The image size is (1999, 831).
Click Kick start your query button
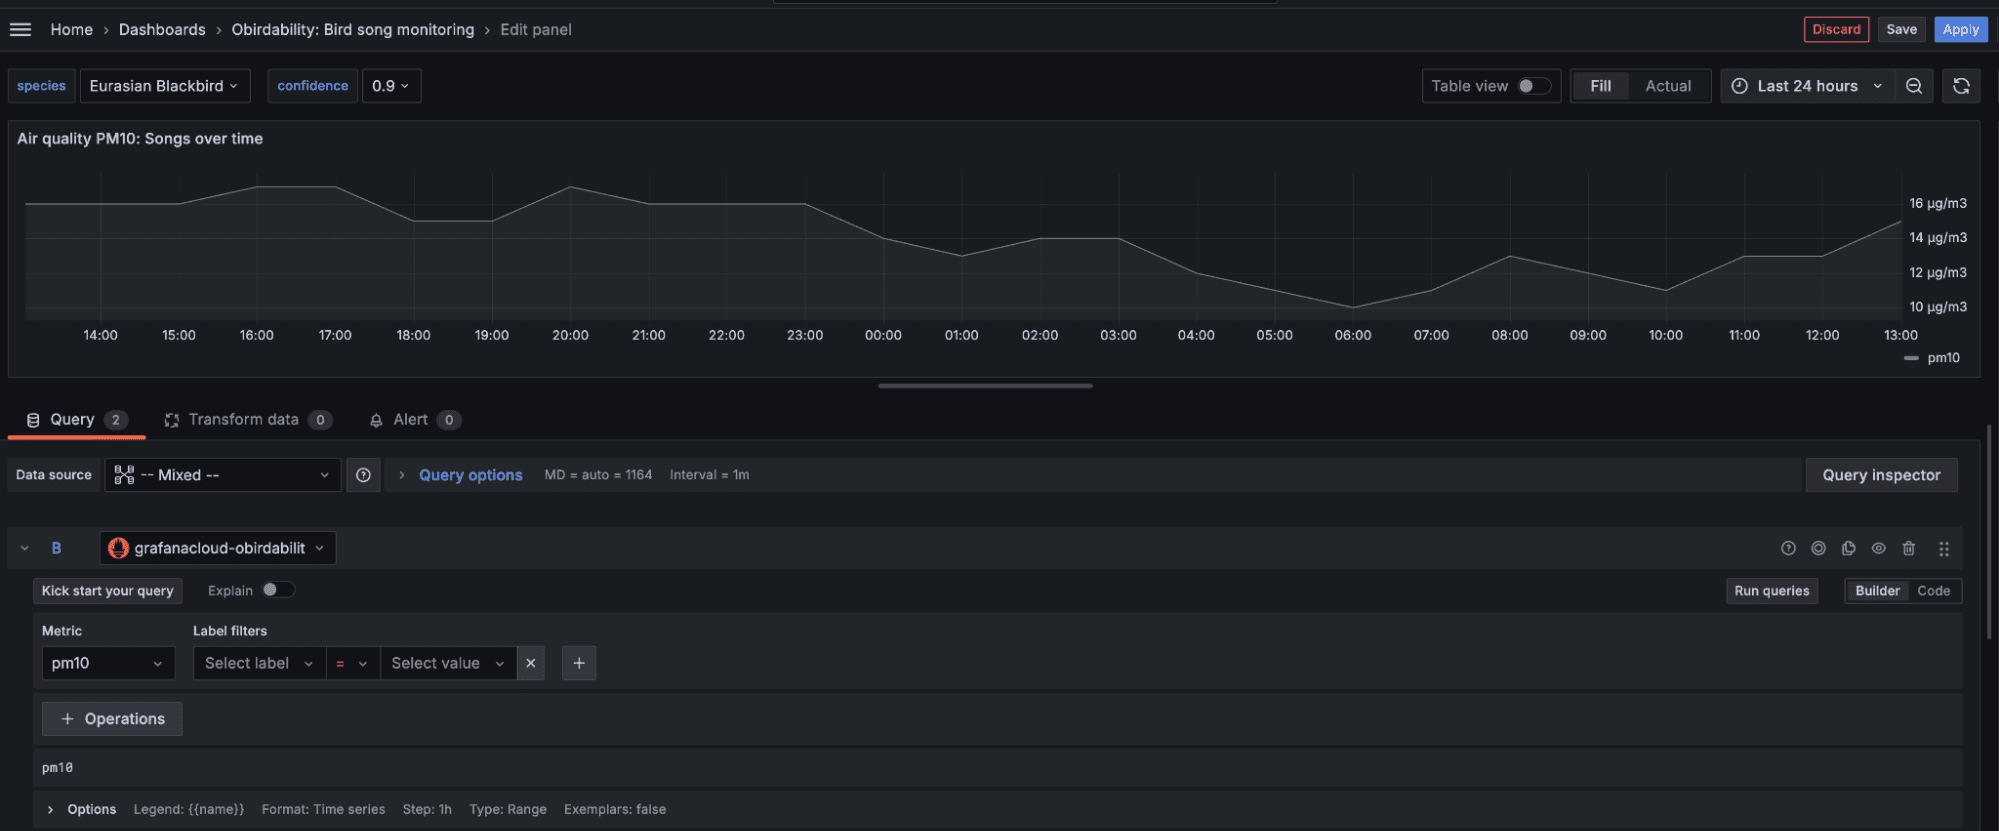(108, 591)
